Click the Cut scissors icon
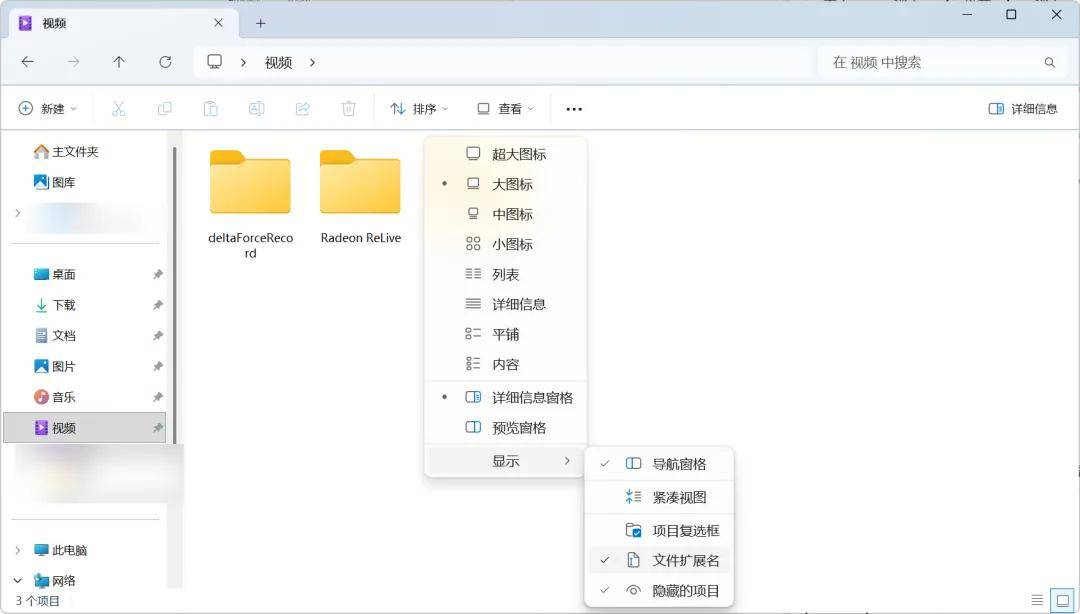 click(x=118, y=109)
